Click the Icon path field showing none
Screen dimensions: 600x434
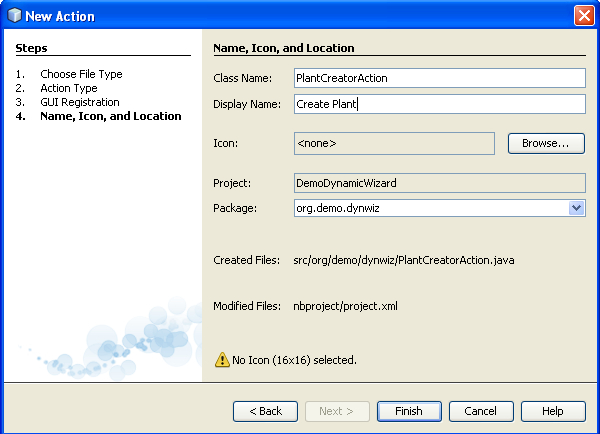coord(394,144)
